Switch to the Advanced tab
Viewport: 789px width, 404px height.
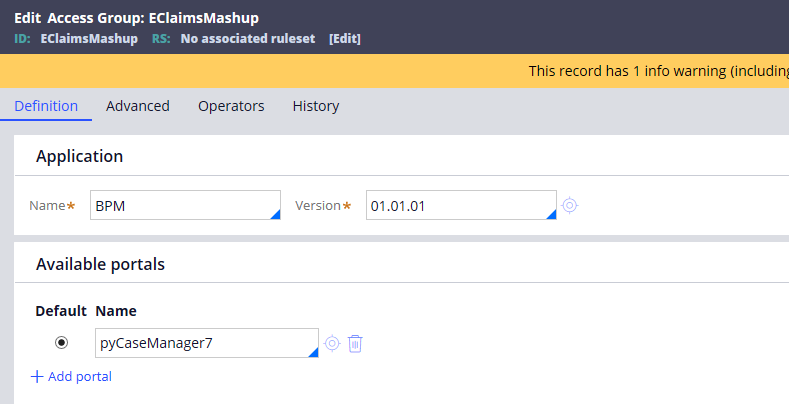(x=137, y=106)
